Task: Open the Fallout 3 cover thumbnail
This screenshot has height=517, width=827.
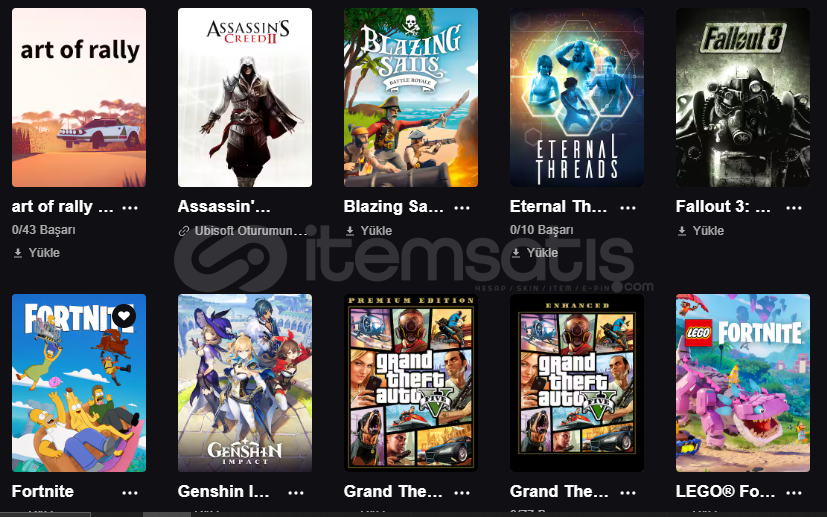Action: (743, 98)
